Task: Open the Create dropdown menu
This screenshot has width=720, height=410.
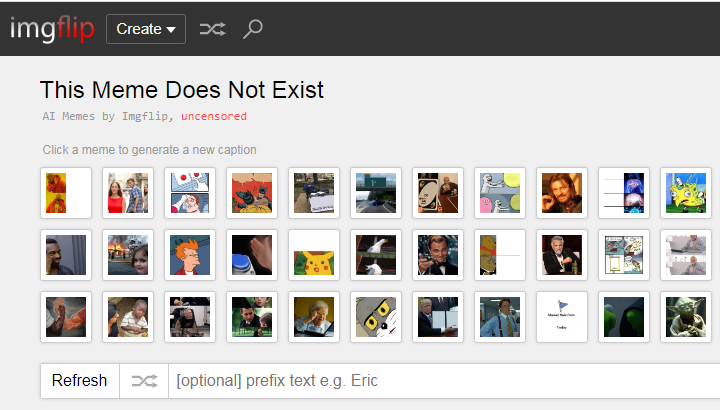Action: point(146,29)
